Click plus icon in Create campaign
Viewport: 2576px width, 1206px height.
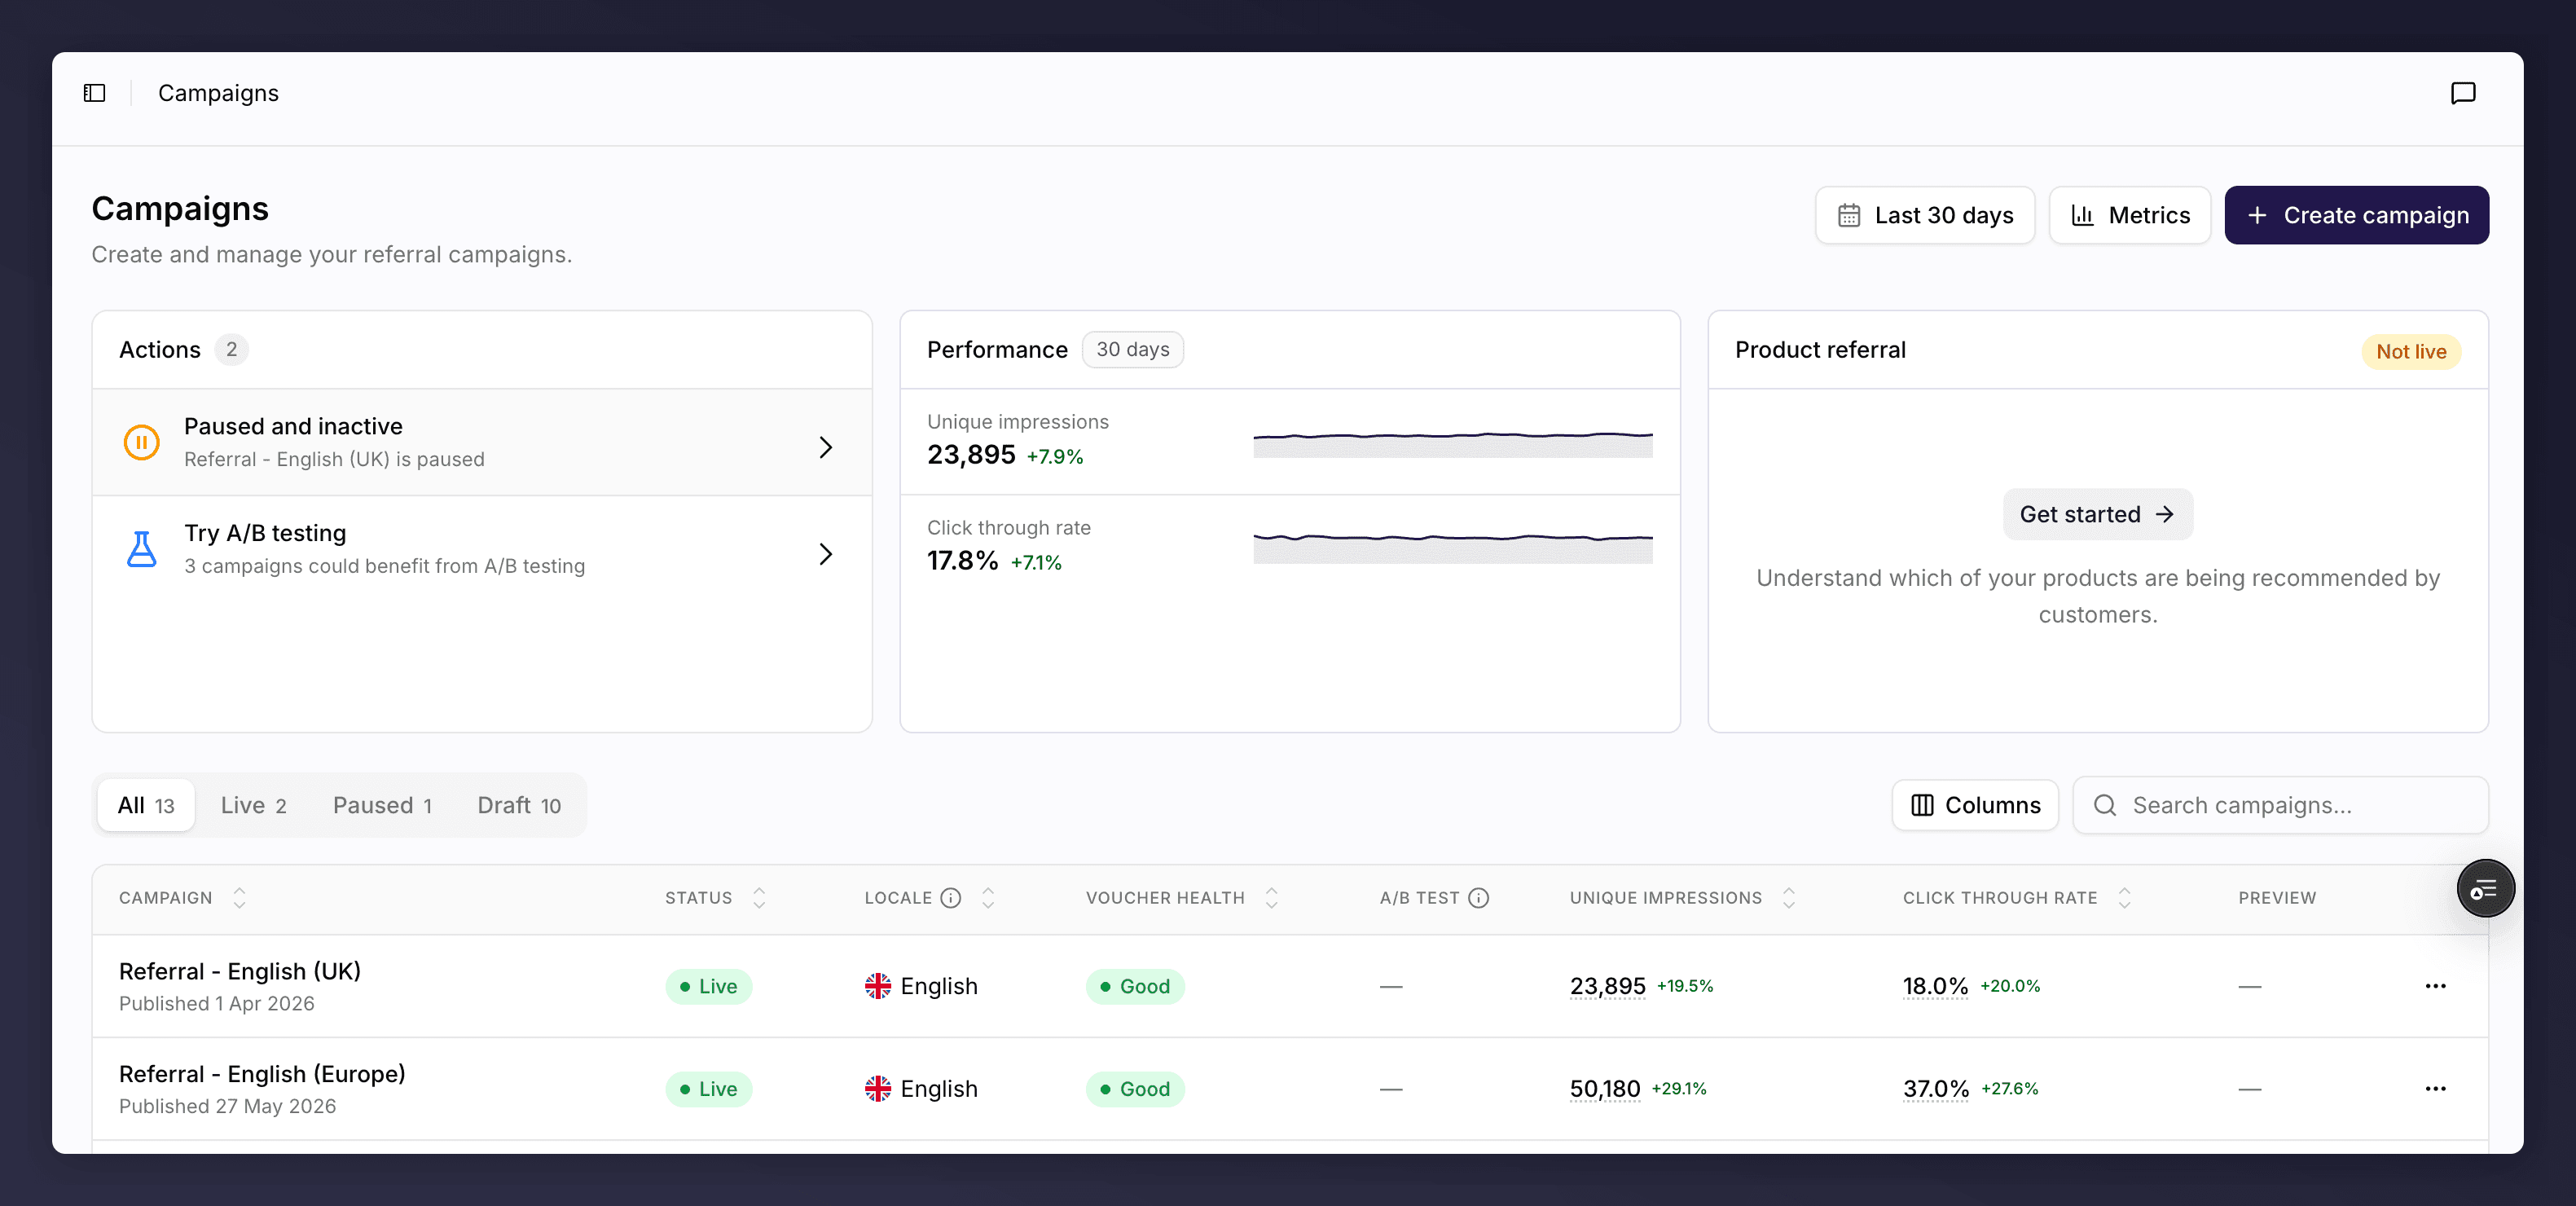point(2257,215)
